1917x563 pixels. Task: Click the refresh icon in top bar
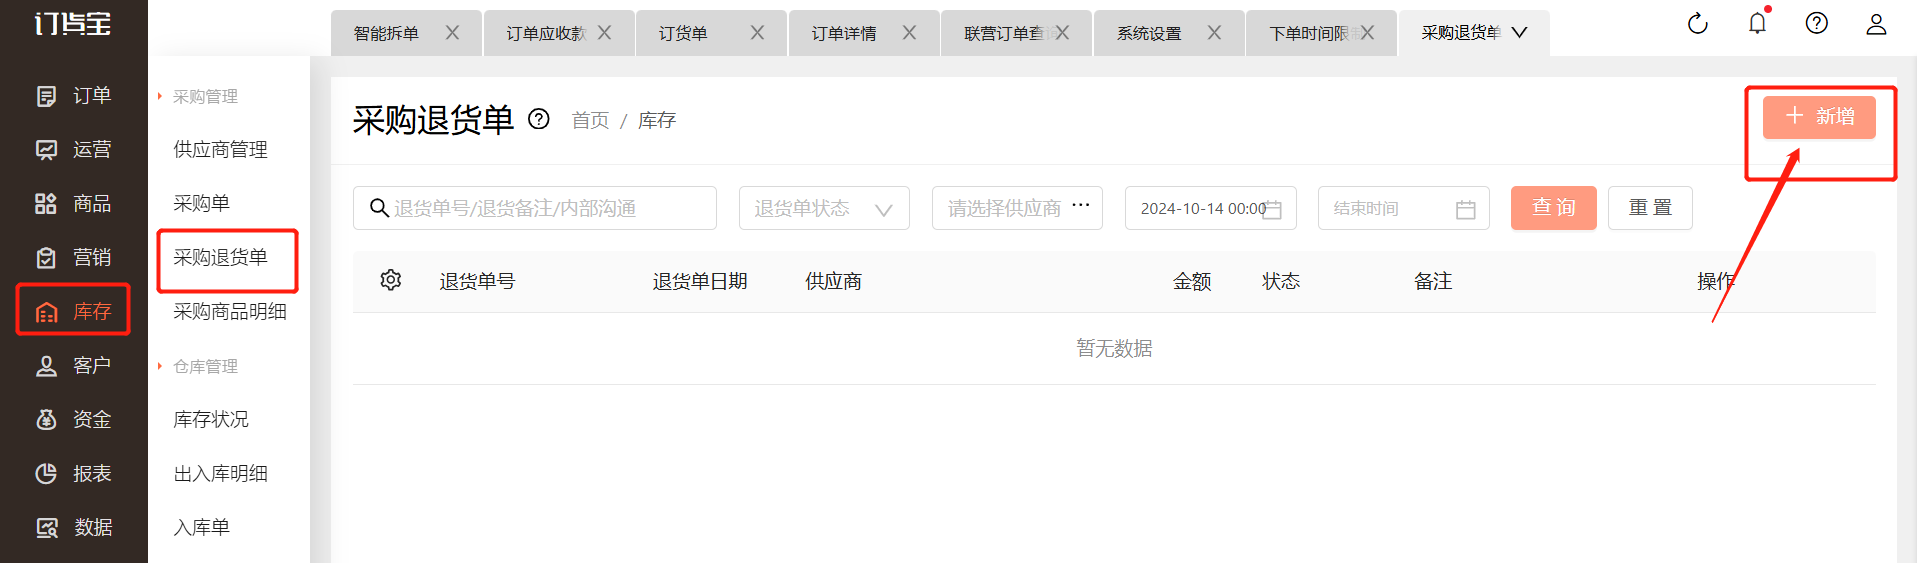[x=1697, y=24]
